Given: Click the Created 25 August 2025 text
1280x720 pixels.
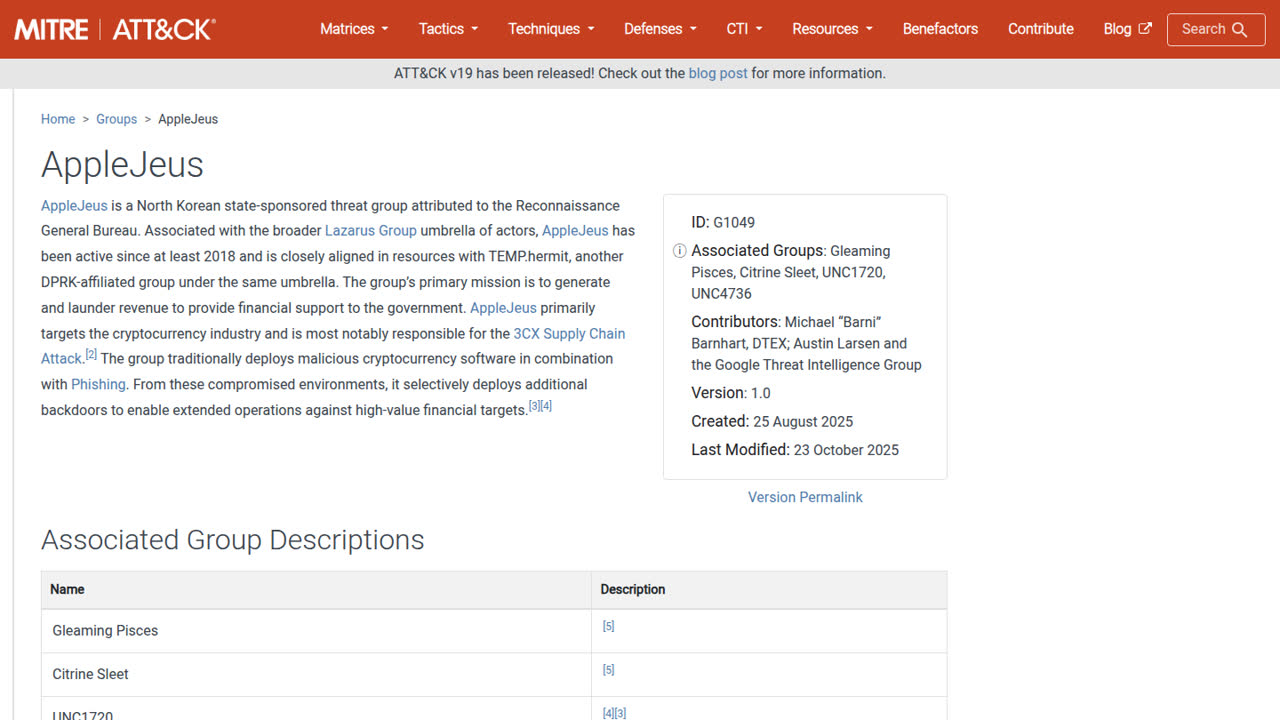Looking at the screenshot, I should pyautogui.click(x=772, y=421).
